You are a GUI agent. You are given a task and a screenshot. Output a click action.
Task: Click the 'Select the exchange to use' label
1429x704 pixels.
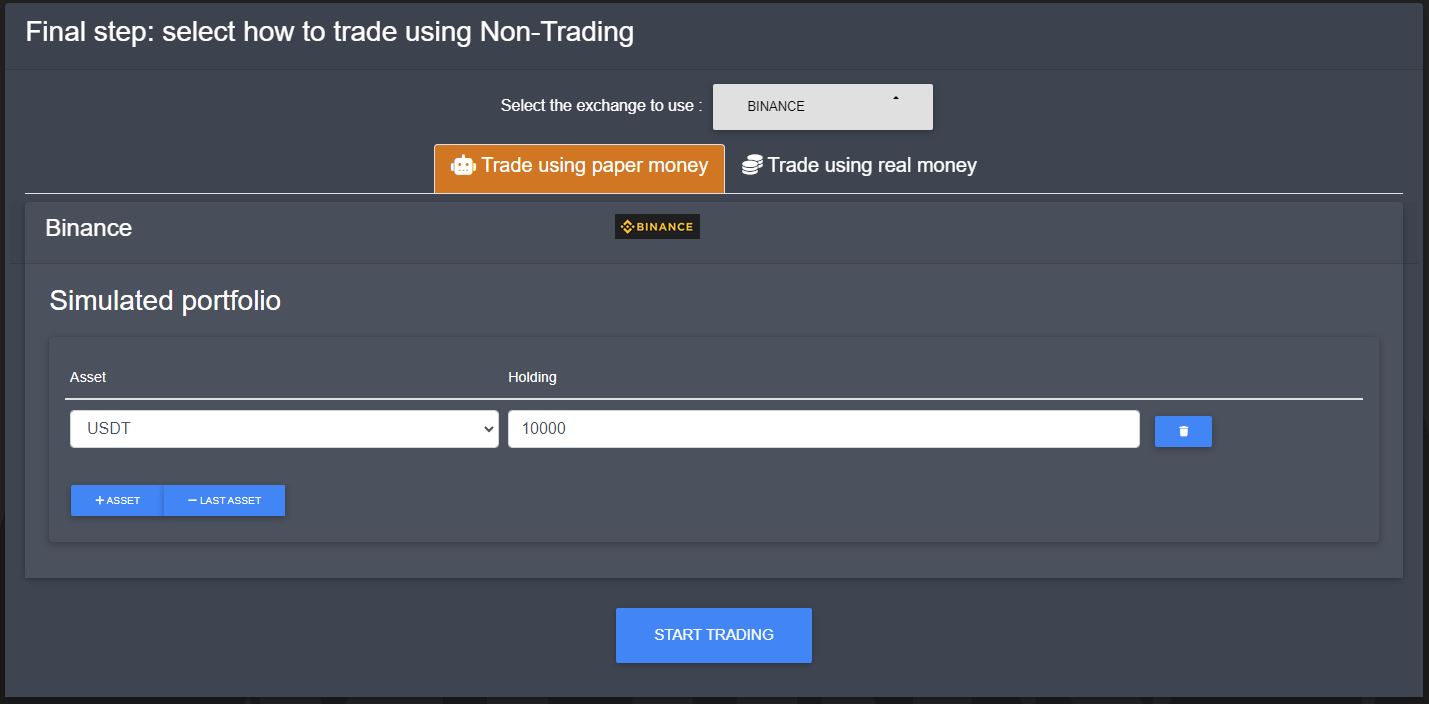click(601, 106)
